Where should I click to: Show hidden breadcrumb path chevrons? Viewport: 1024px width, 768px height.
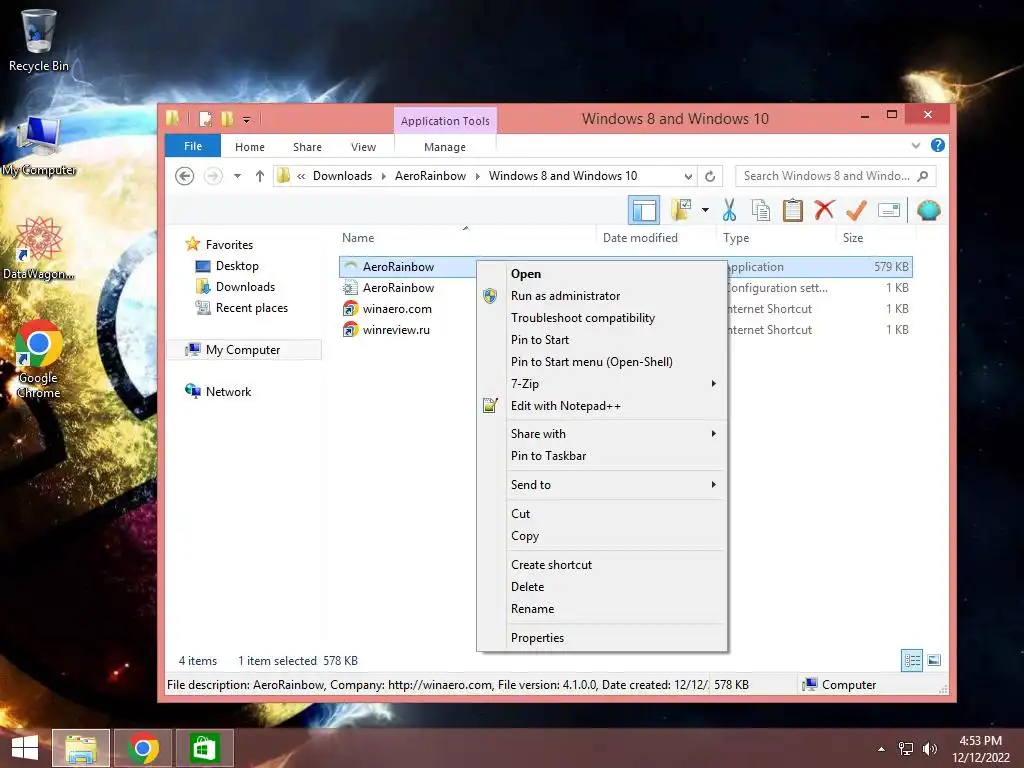click(x=301, y=176)
